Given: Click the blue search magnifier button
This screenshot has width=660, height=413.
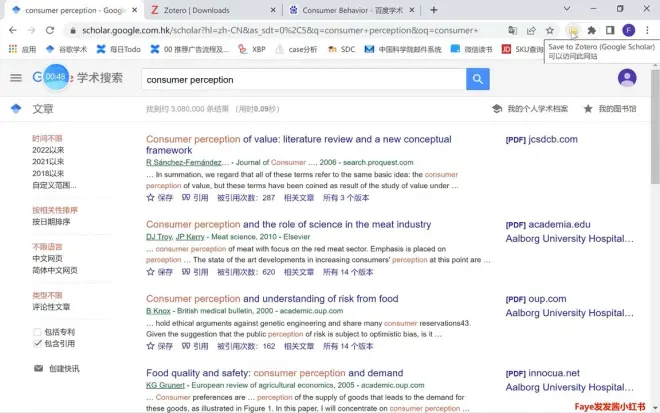Looking at the screenshot, I should [478, 79].
